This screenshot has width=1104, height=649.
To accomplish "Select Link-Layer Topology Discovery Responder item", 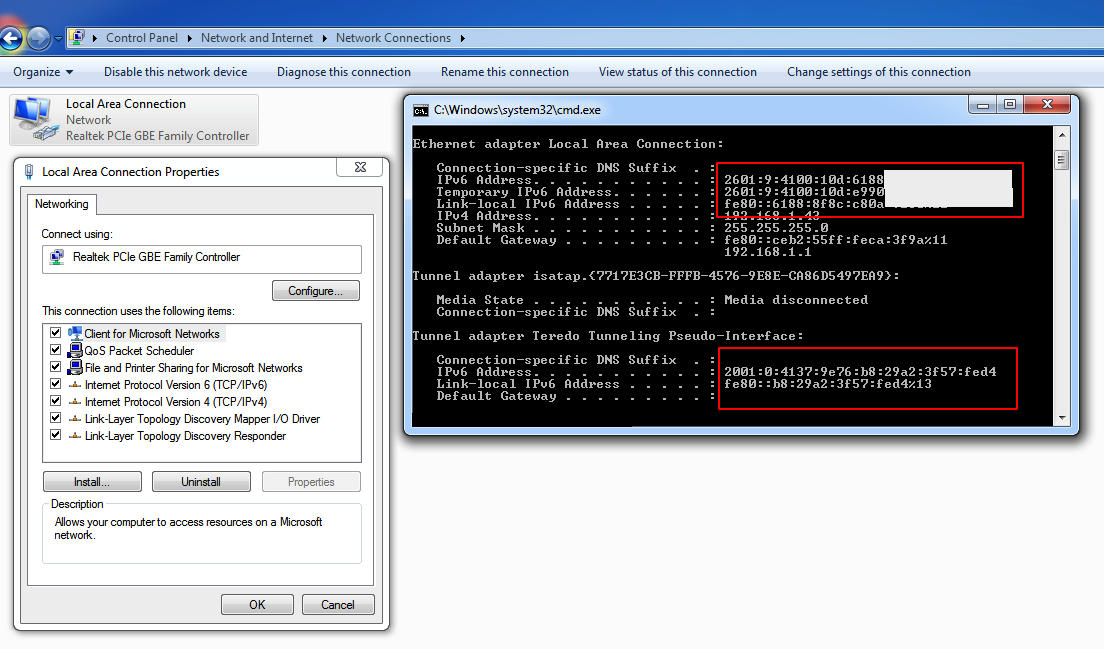I will coord(185,436).
